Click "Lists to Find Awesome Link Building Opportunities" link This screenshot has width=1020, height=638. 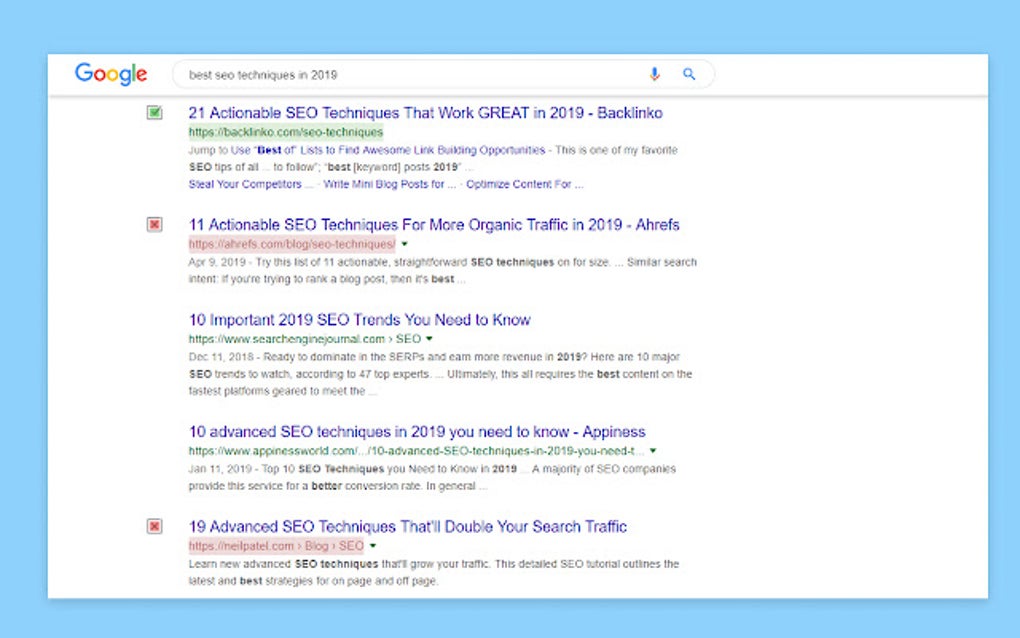[x=423, y=150]
